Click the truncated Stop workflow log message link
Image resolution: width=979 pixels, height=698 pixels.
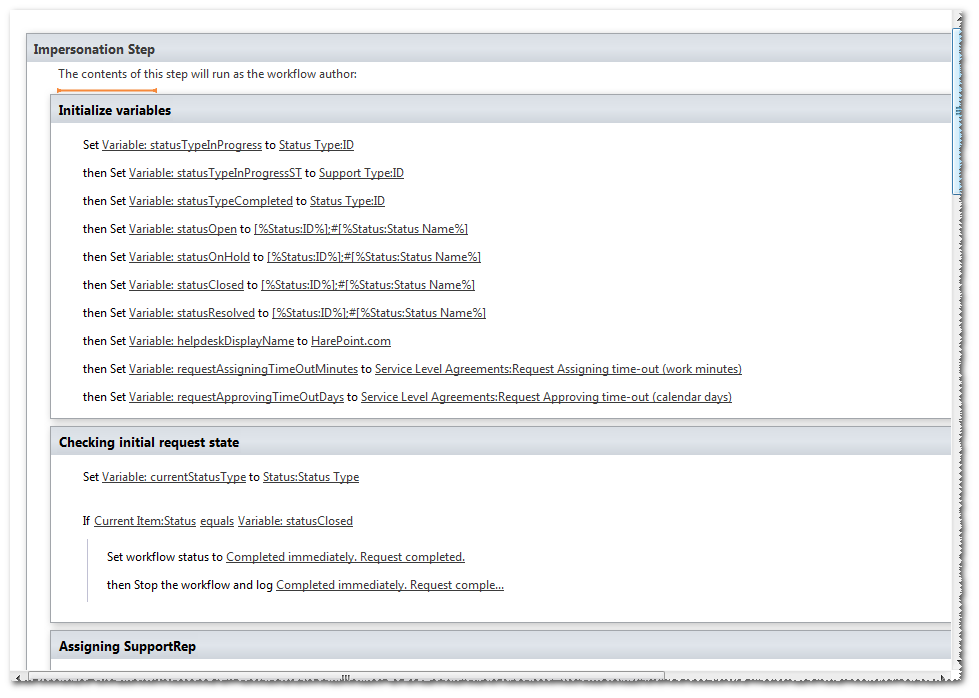point(389,585)
